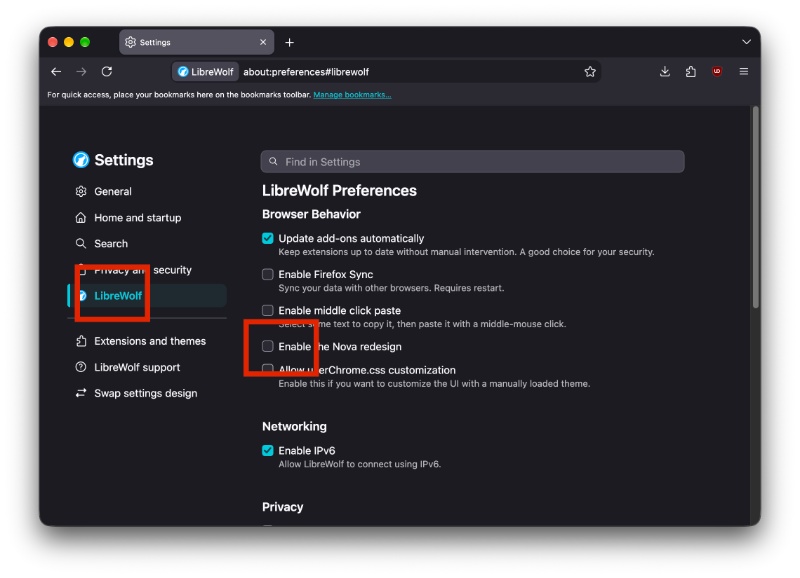Click the userChrome.css customization label
Screen dimensions: 800x578
pyautogui.click(x=367, y=370)
